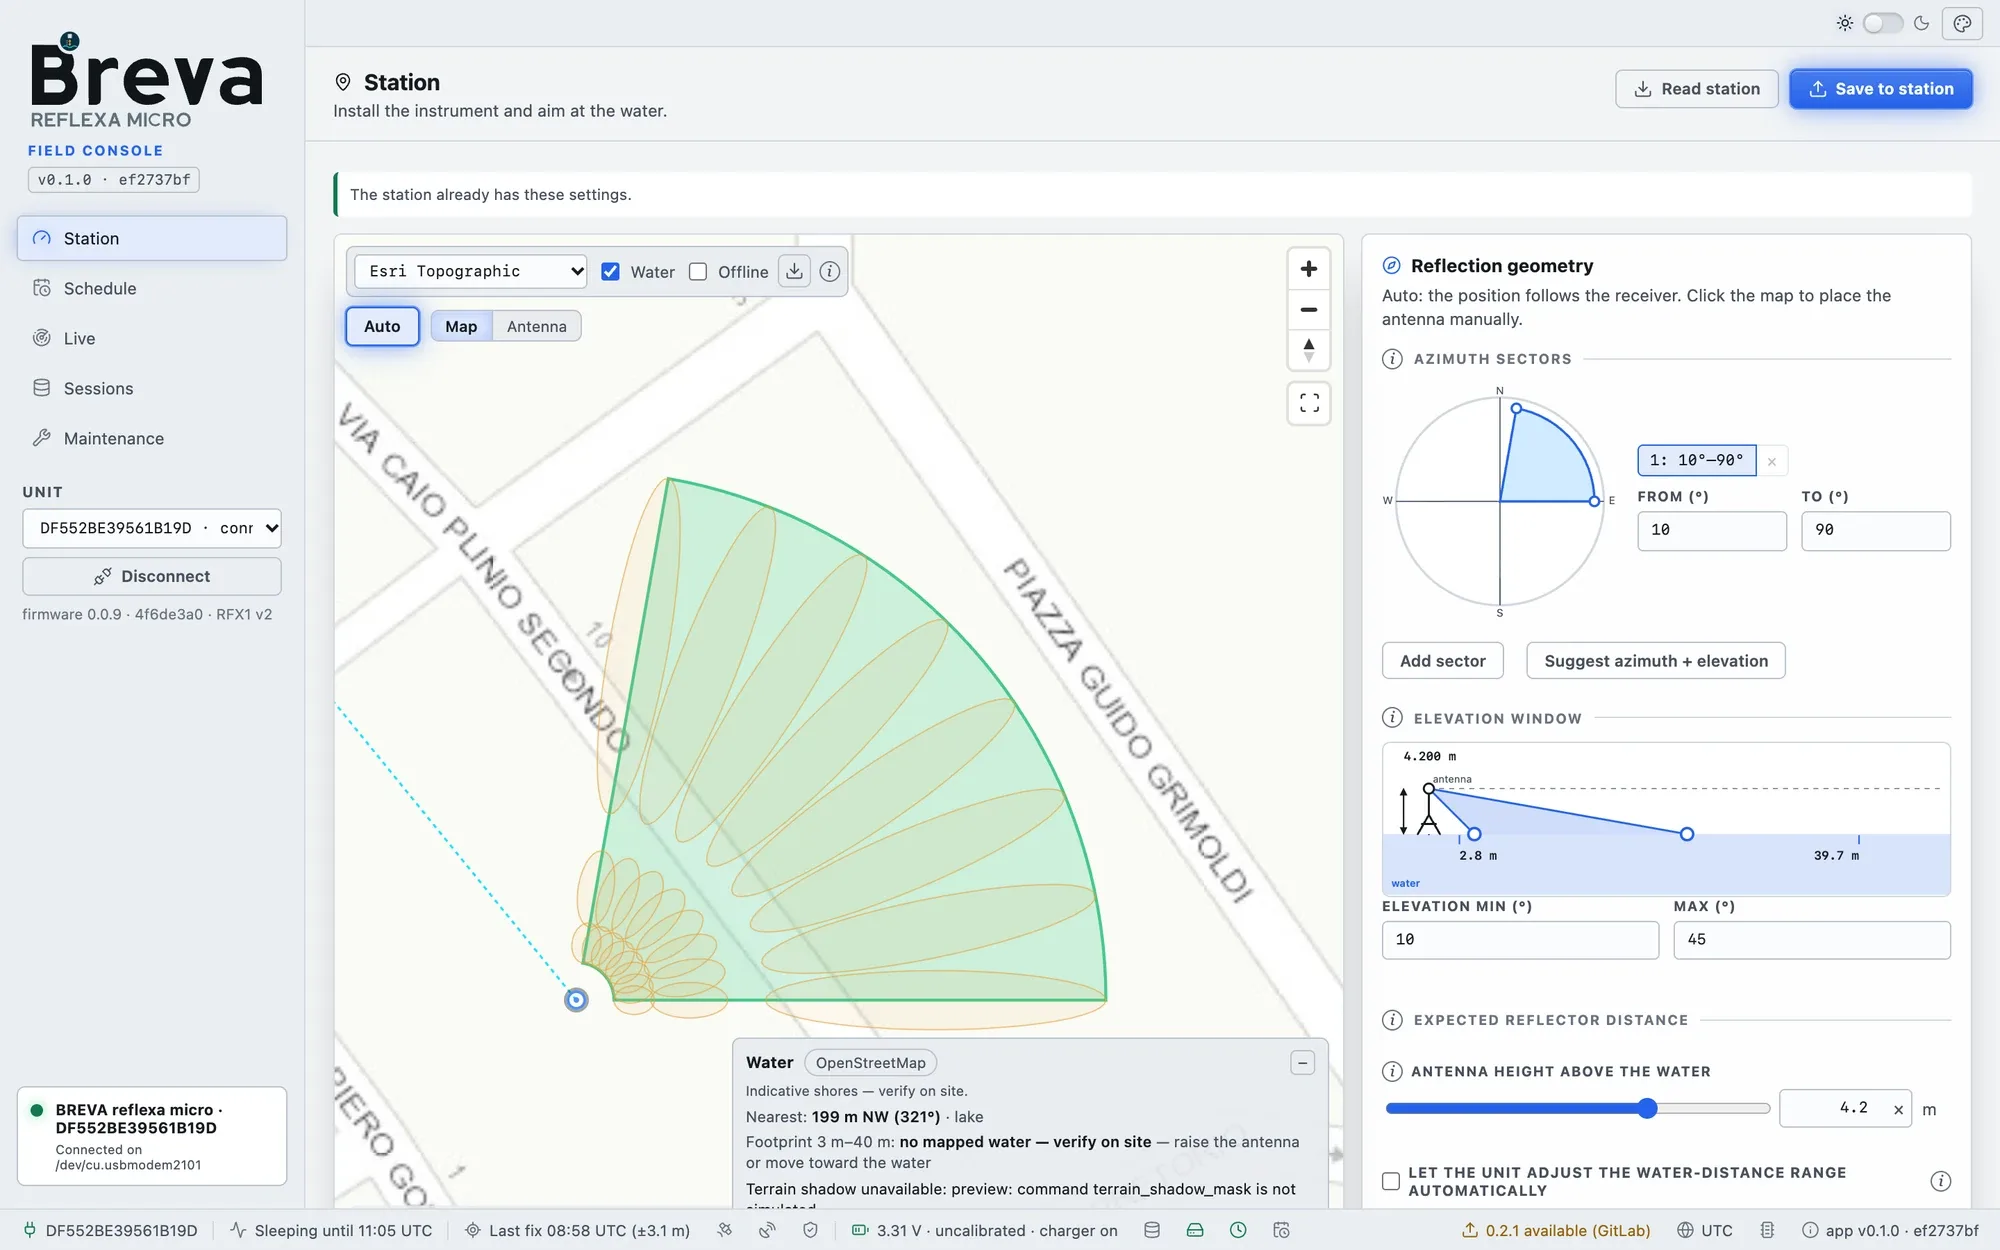Viewport: 2000px width, 1250px height.
Task: Toggle the Offline map checkbox
Action: pos(698,271)
